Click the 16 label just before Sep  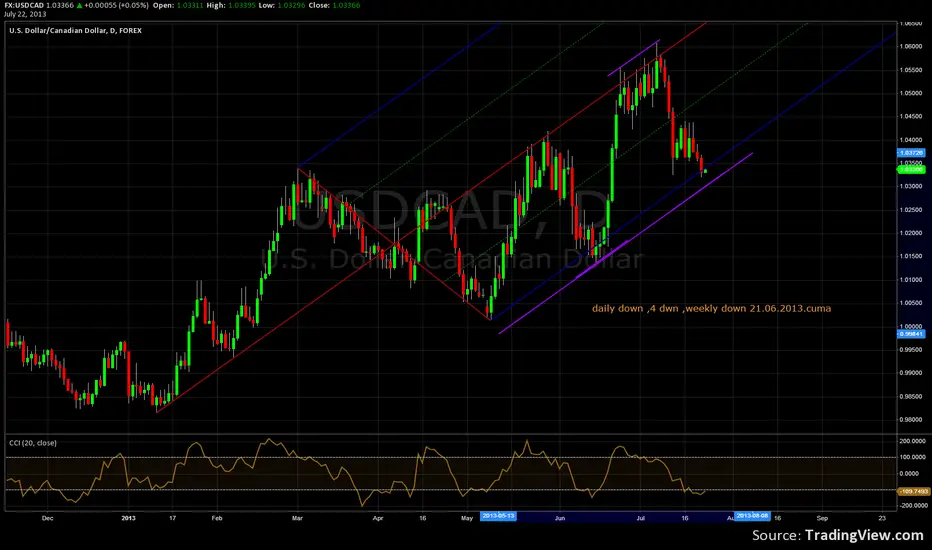tap(777, 518)
